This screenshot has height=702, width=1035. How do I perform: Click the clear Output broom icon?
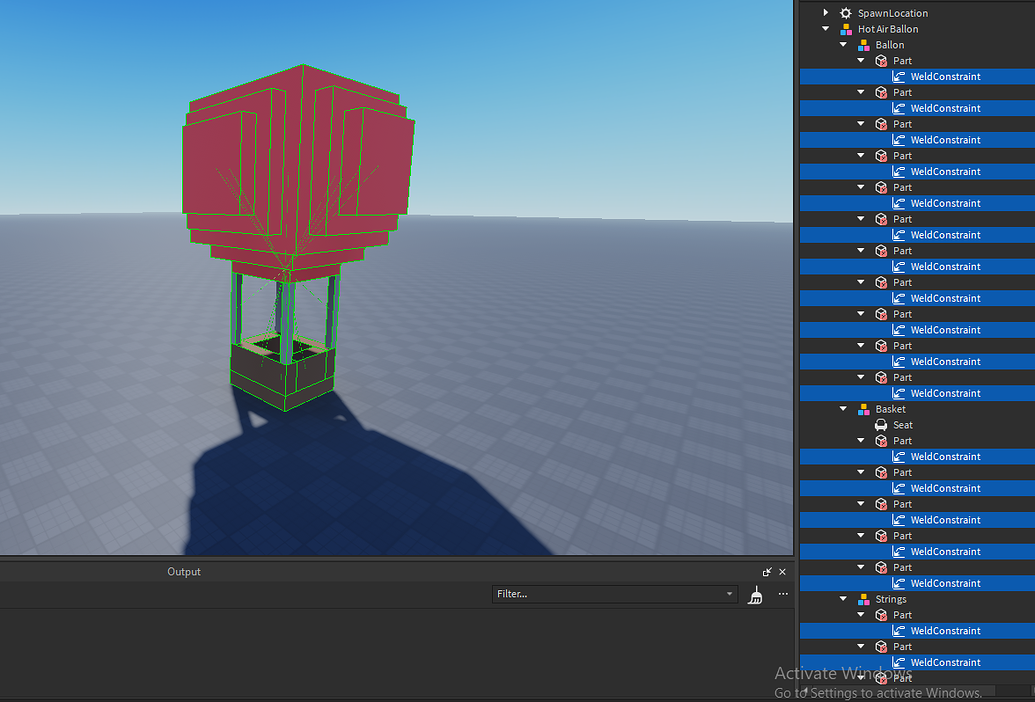point(756,594)
